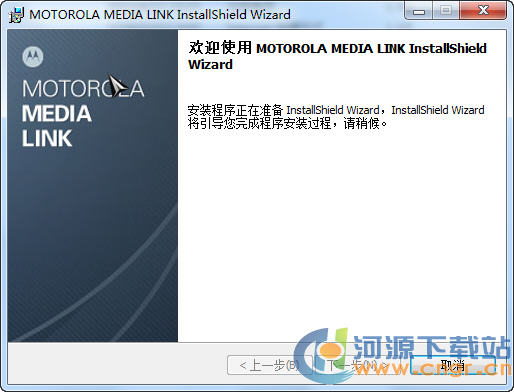Click the installer icon in the title bar
The height and width of the screenshot is (392, 514).
pos(16,15)
